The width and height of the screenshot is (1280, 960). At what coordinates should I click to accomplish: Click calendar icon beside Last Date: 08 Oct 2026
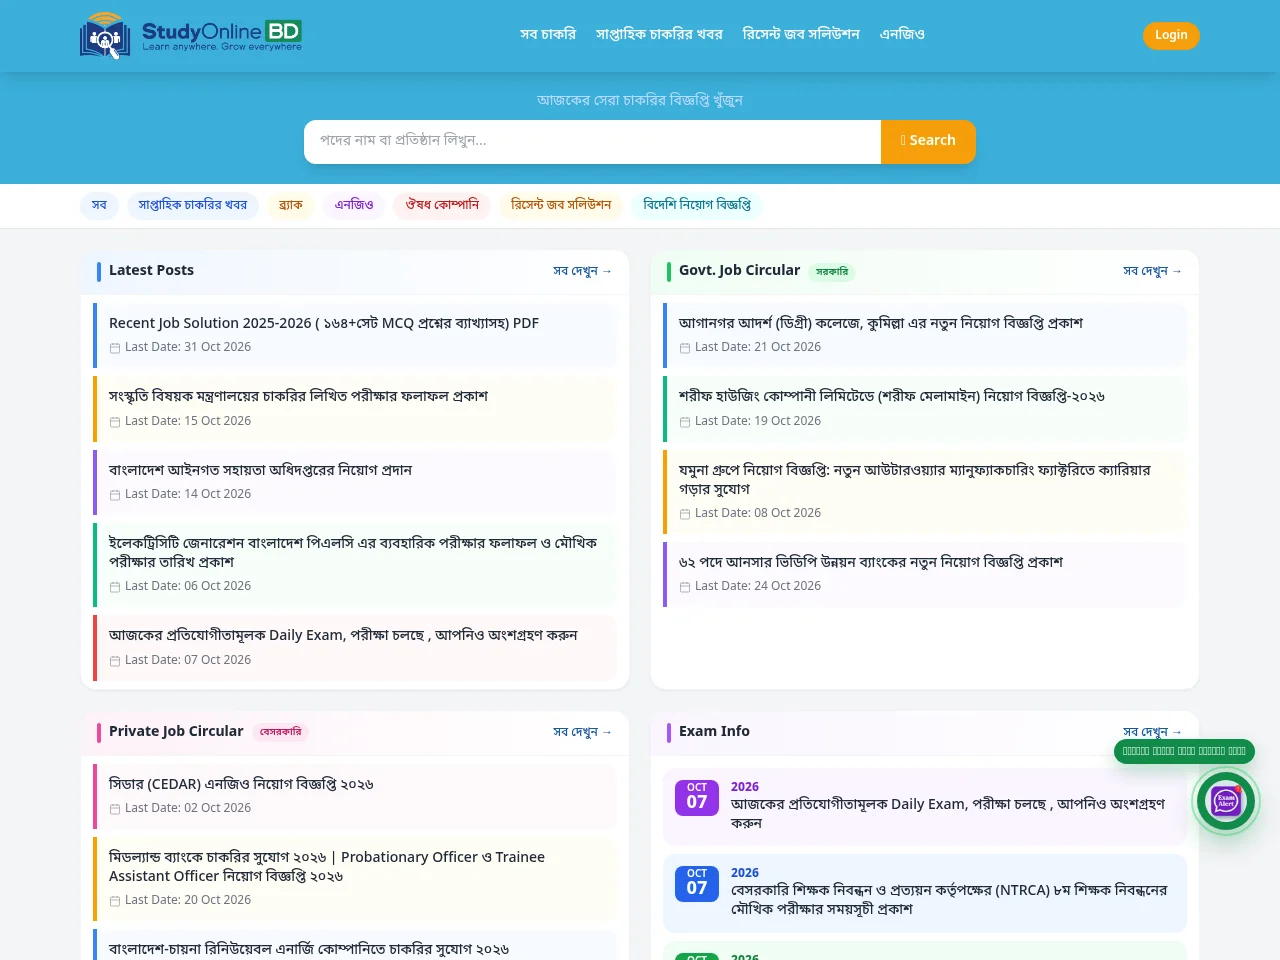coord(685,514)
